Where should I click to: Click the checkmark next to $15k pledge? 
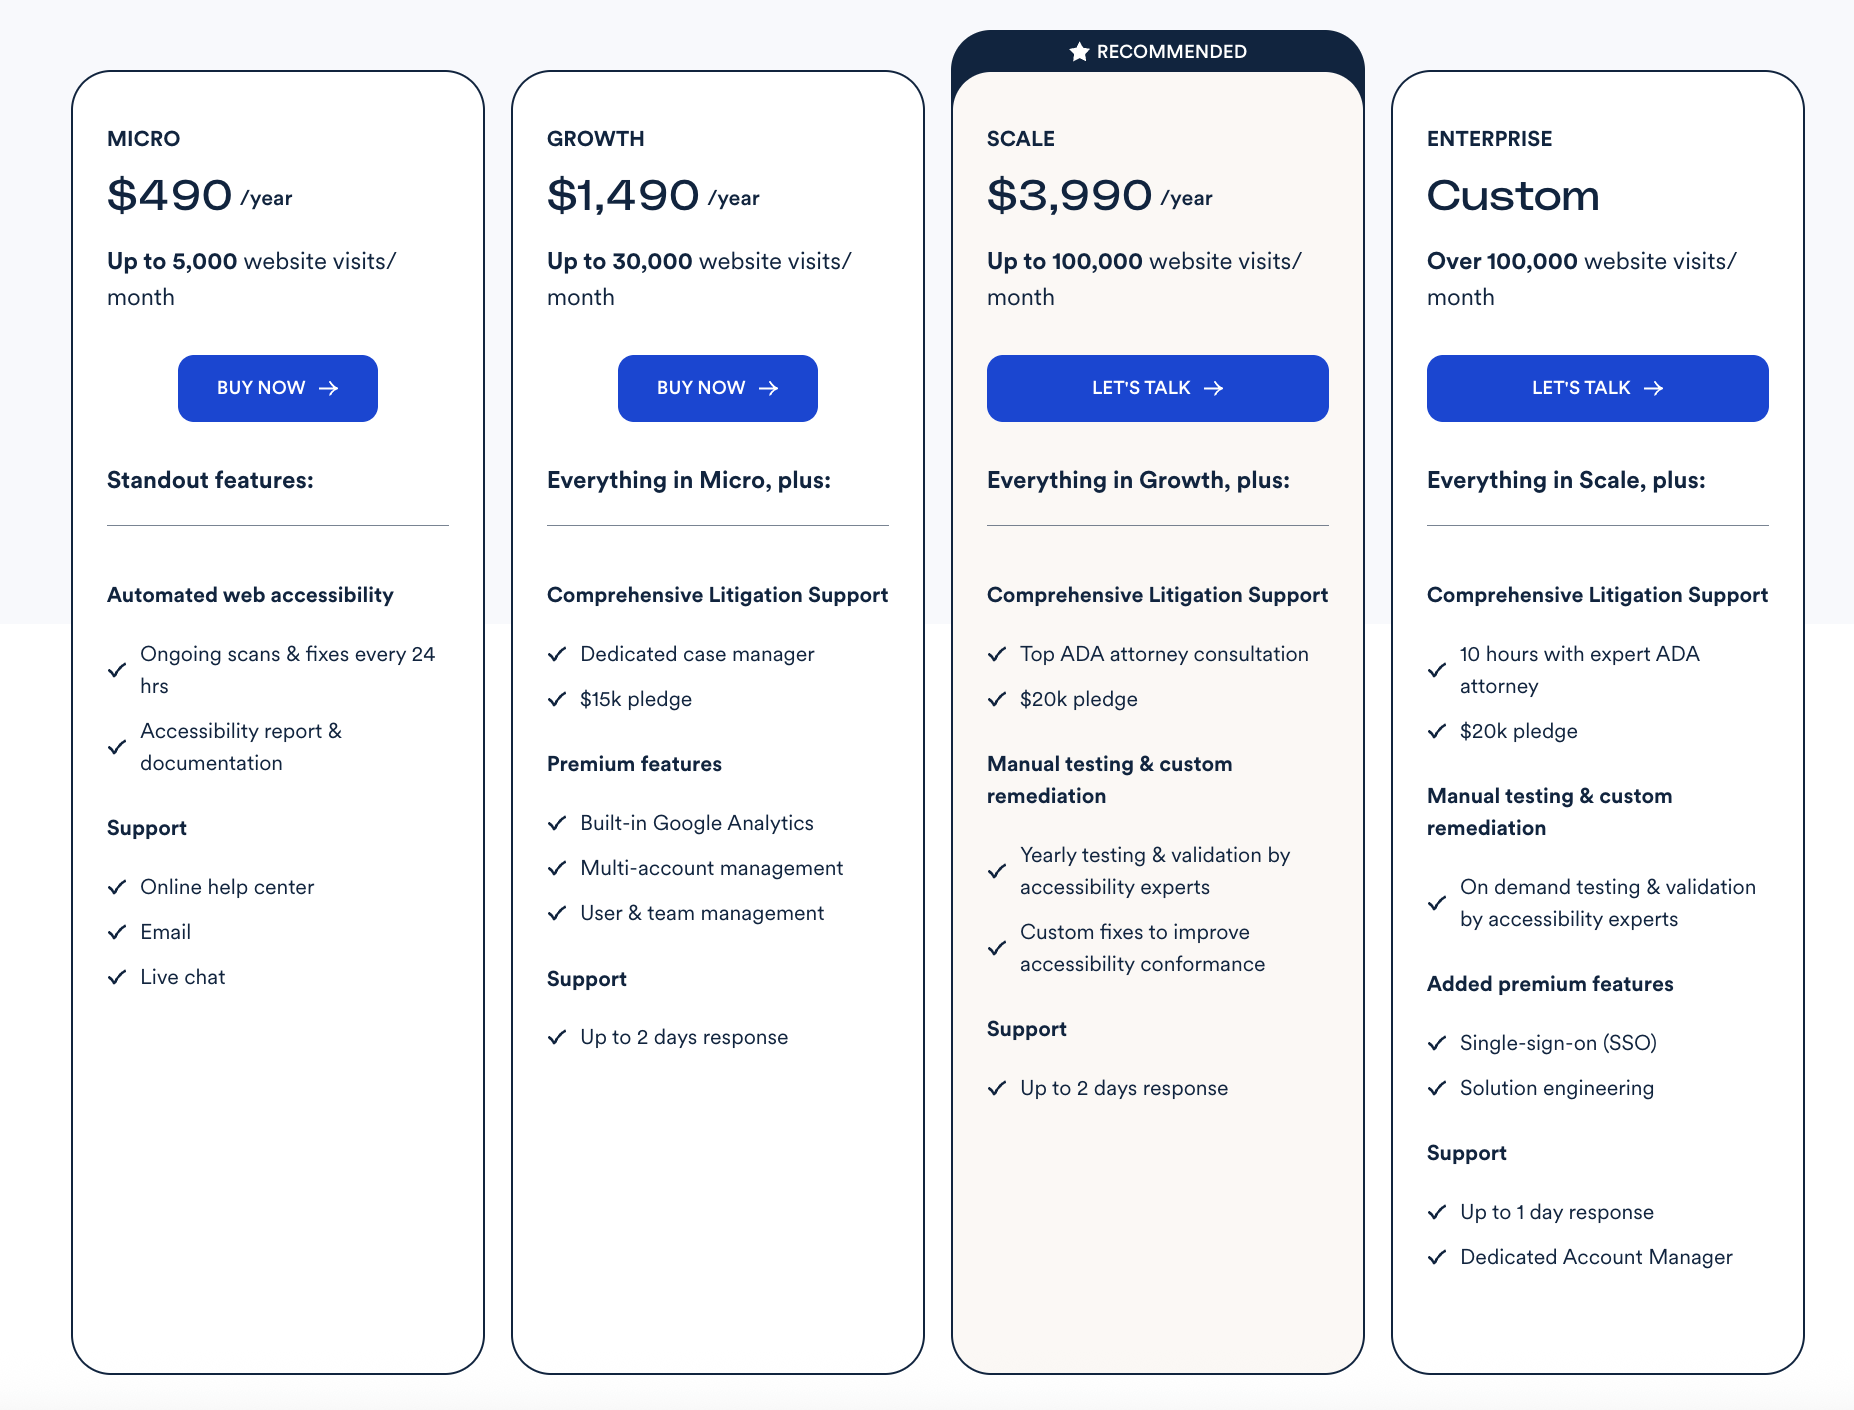click(557, 699)
